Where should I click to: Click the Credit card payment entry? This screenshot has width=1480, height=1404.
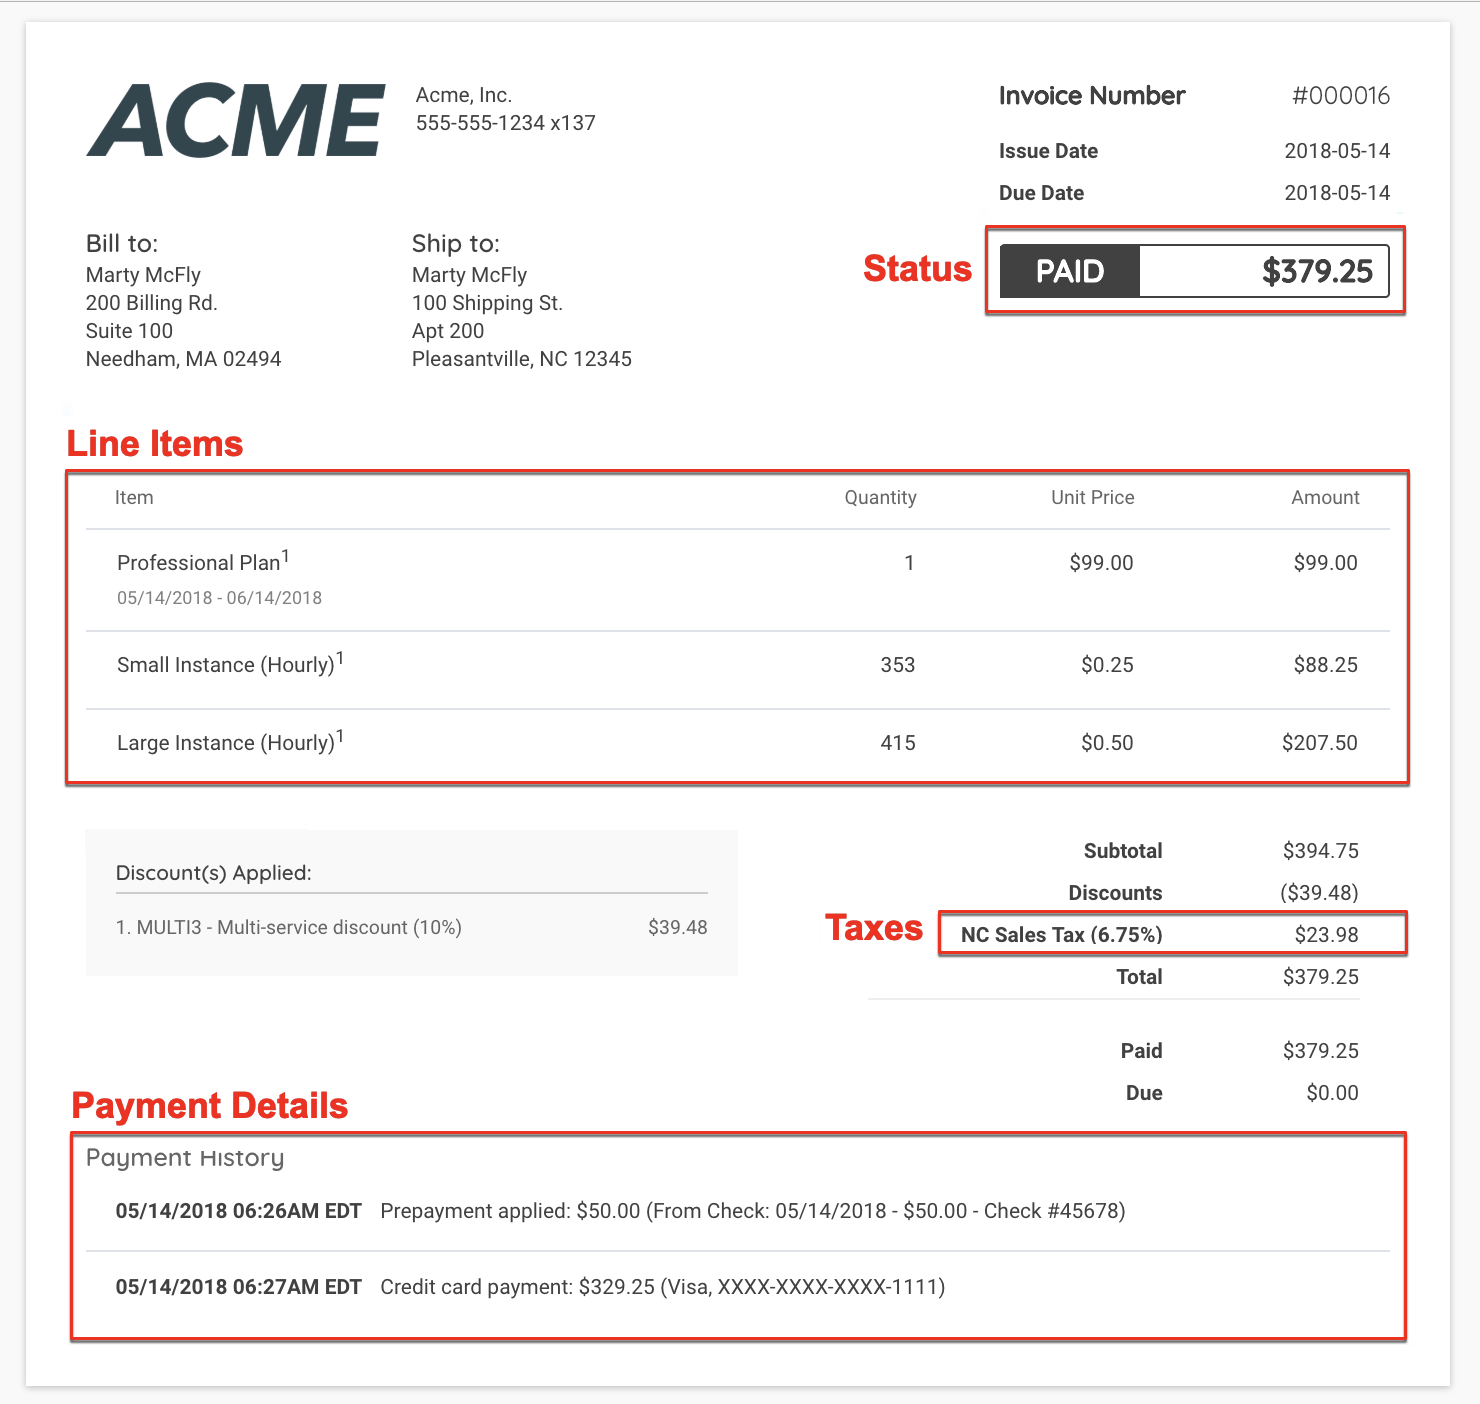662,1287
